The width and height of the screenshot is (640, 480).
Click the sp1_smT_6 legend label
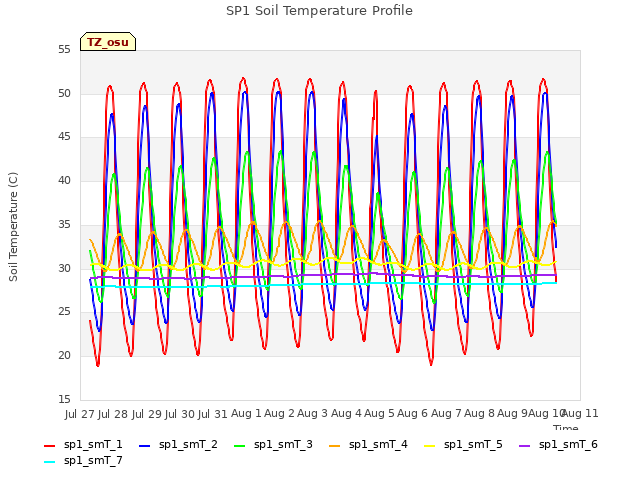tap(568, 444)
